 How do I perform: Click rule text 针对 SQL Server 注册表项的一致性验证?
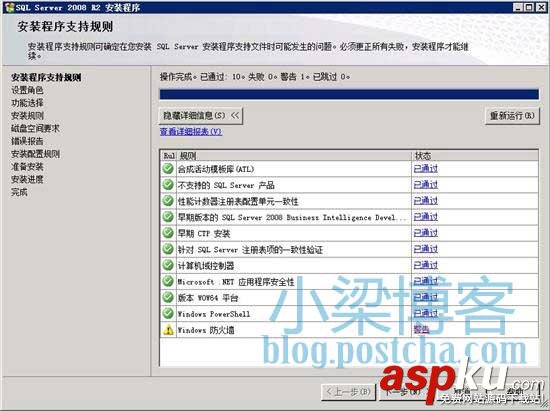(250, 250)
